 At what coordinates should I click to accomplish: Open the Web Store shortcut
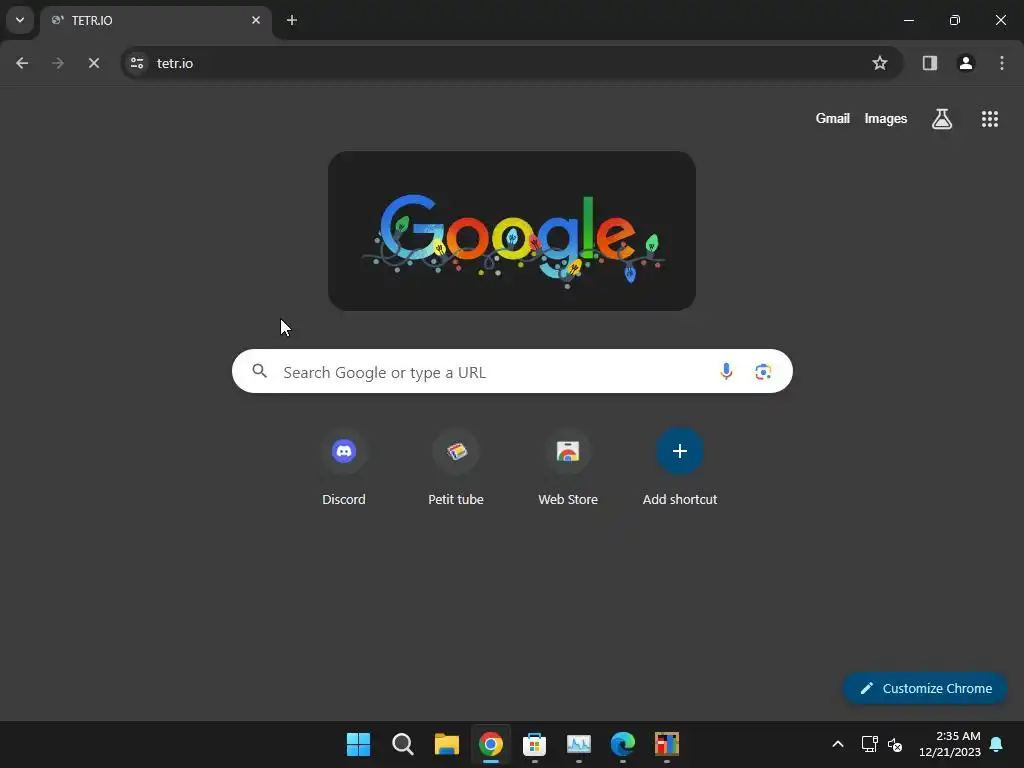click(x=568, y=468)
